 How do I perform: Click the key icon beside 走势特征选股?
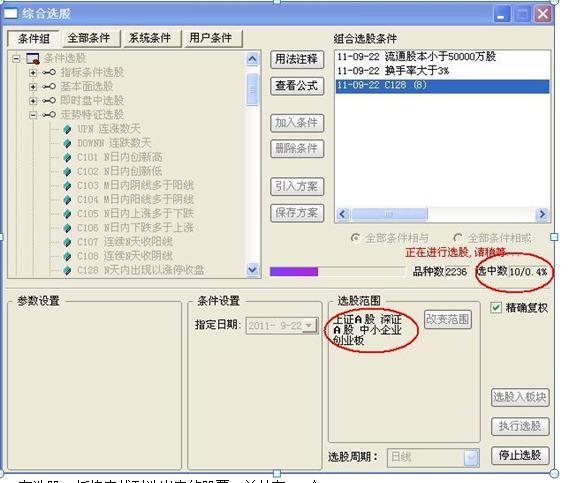tap(49, 115)
